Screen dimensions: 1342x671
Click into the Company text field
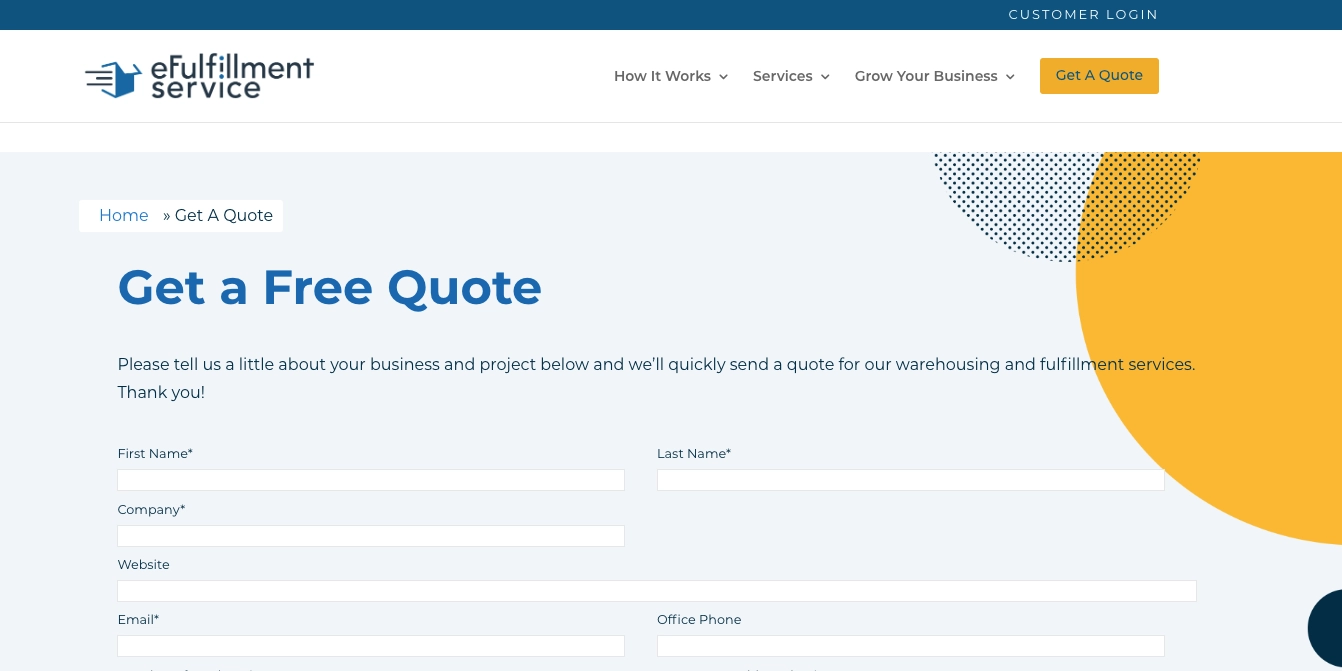[x=370, y=536]
